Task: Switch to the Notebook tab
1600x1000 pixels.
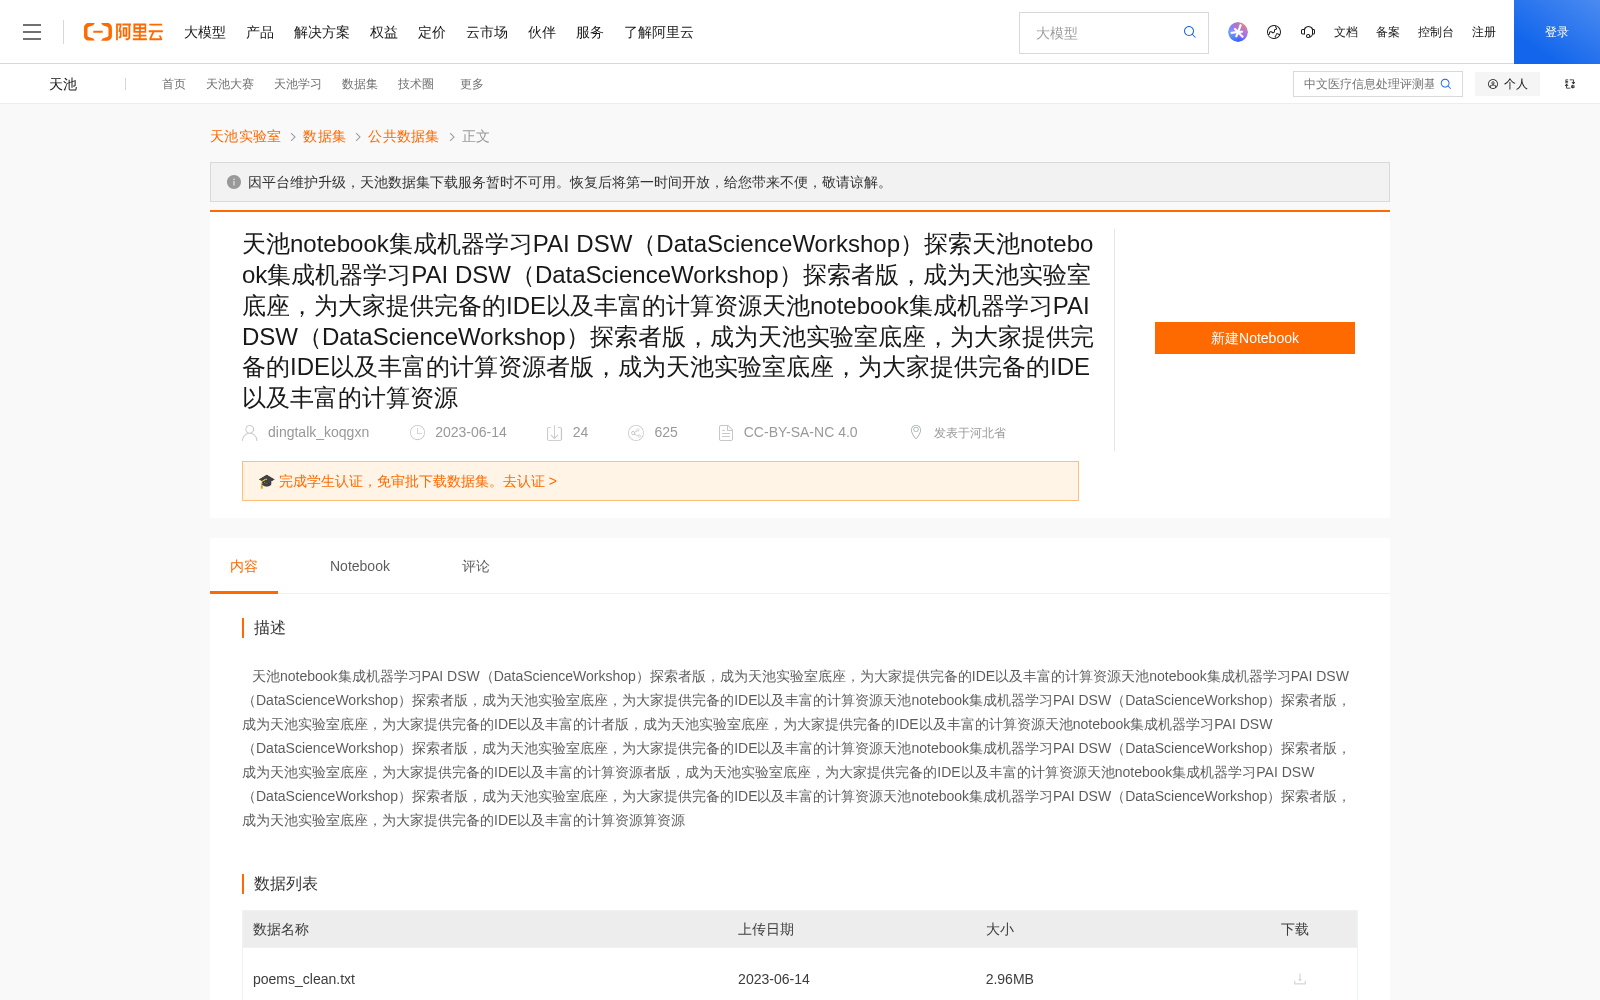Action: pos(360,566)
